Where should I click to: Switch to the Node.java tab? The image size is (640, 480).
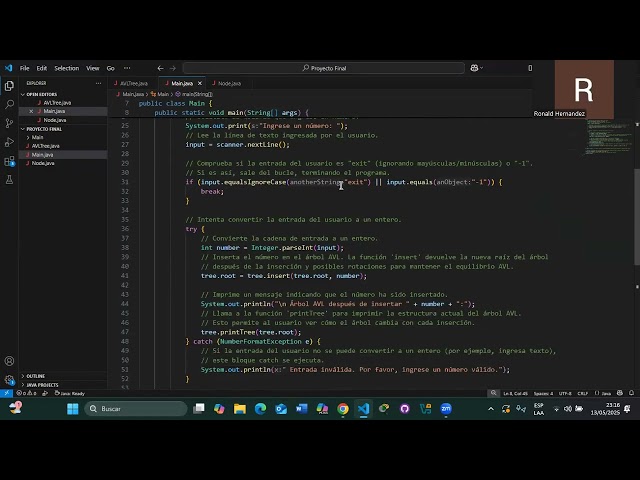[x=229, y=83]
